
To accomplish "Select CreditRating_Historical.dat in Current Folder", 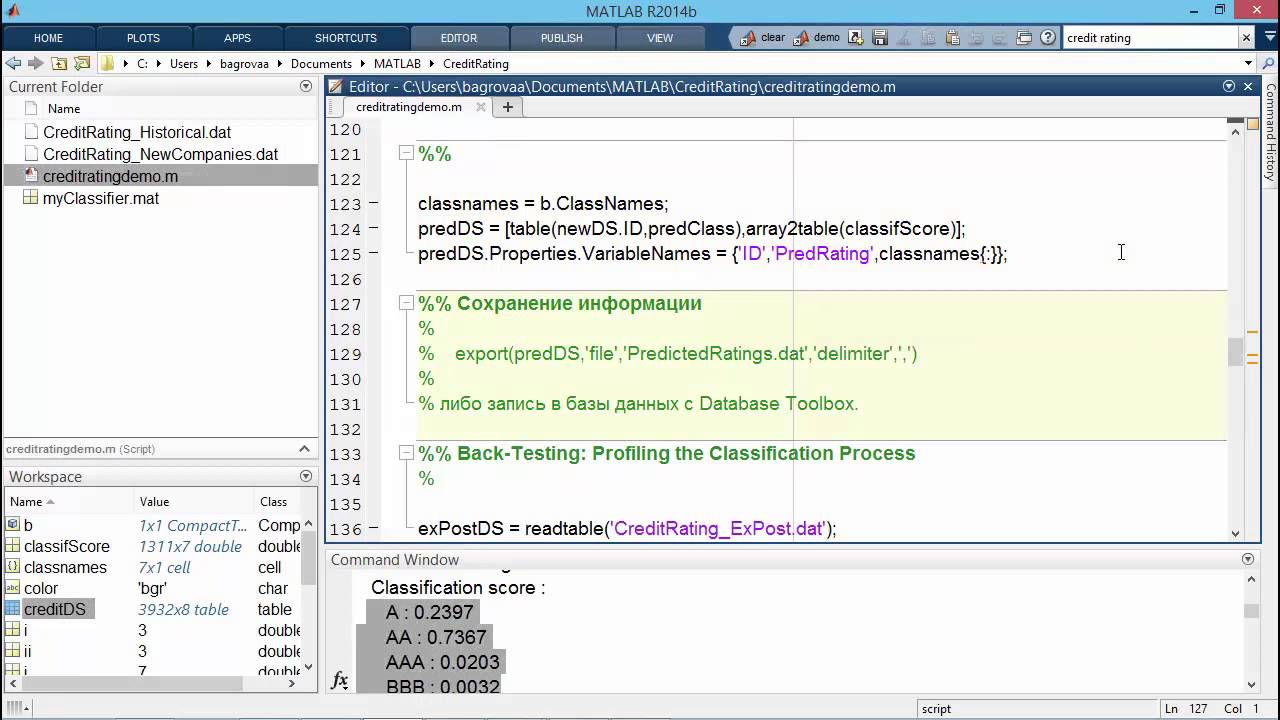I will click(x=160, y=132).
